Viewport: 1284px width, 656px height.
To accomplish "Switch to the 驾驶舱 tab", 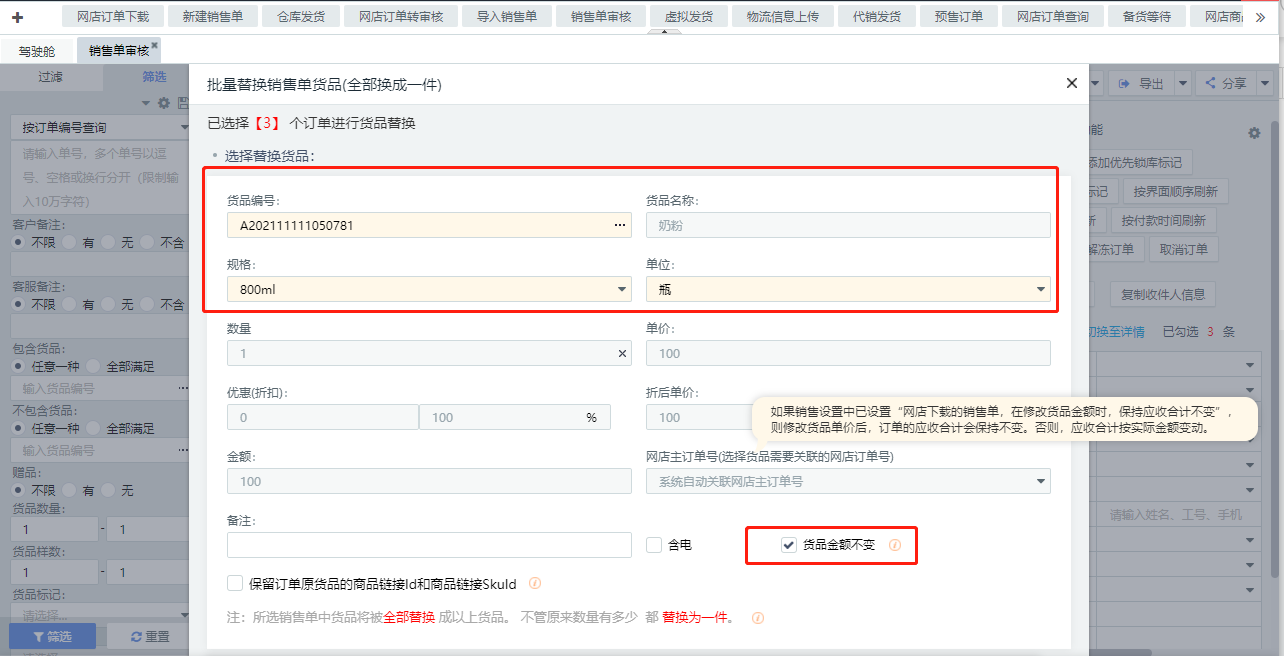I will (37, 51).
